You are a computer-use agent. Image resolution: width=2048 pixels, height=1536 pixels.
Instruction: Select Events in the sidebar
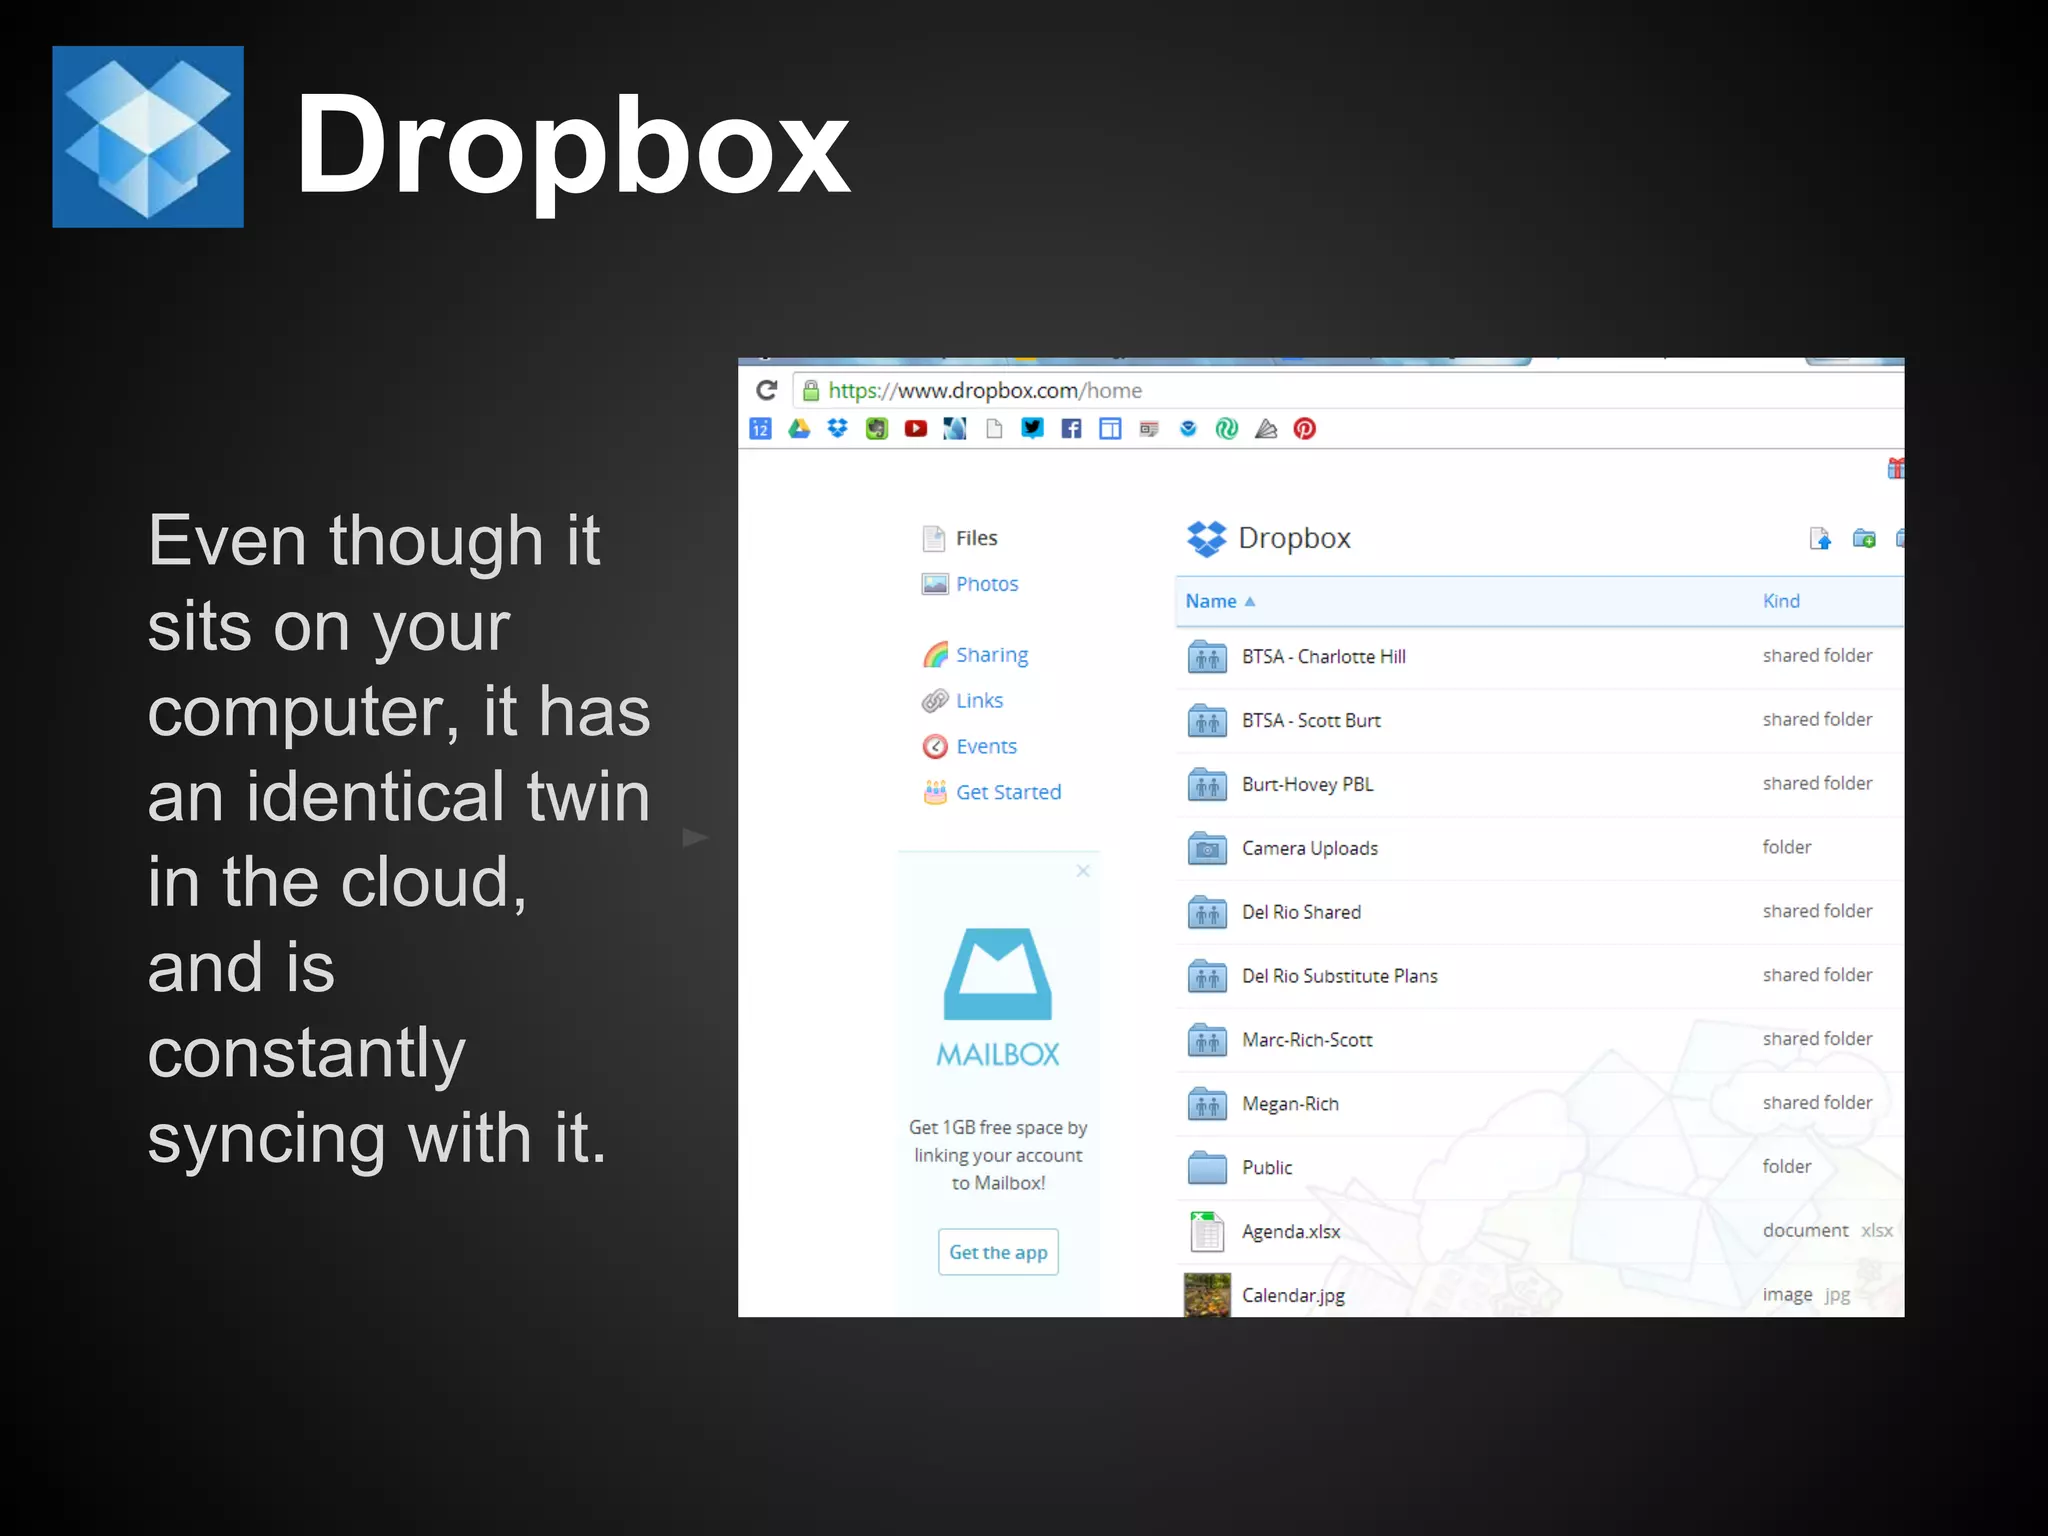(x=969, y=747)
